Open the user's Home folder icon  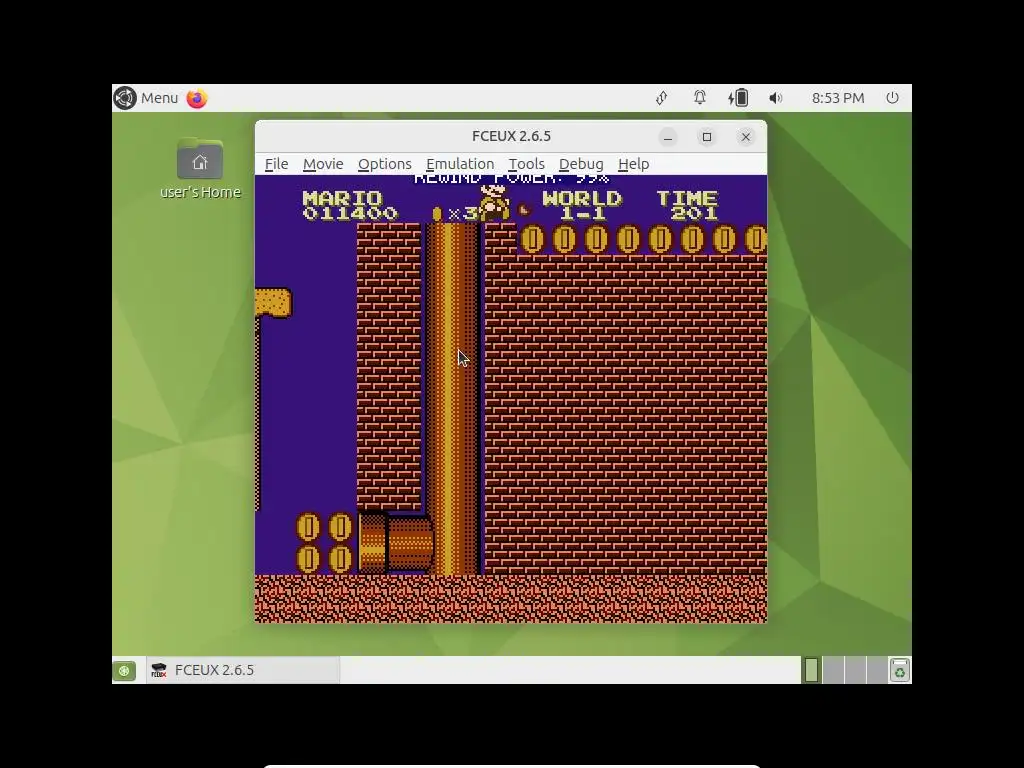click(200, 168)
